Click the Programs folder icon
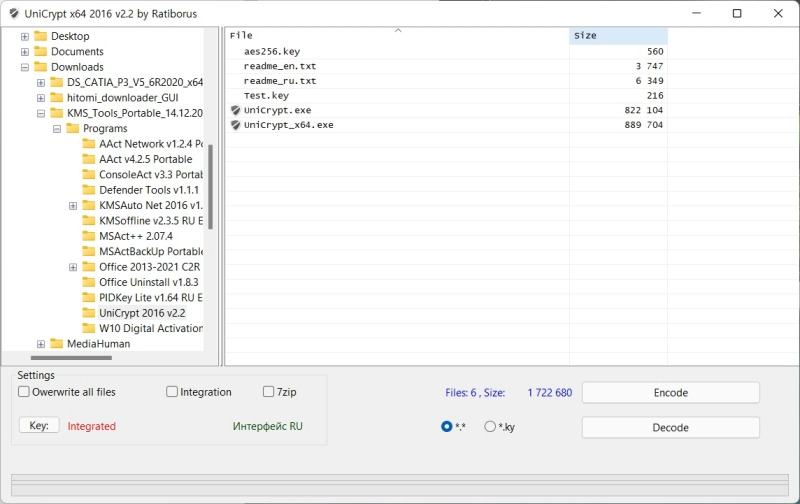The width and height of the screenshot is (800, 504). coord(73,129)
